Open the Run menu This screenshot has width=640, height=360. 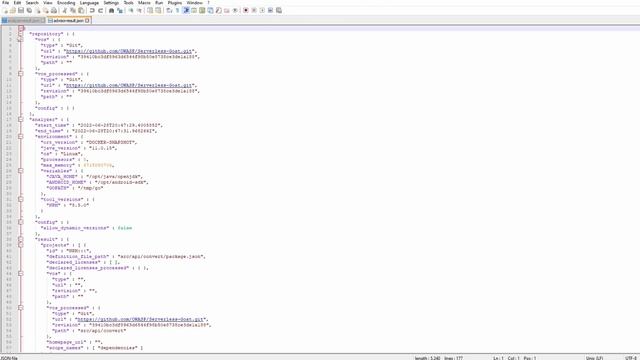coord(159,3)
